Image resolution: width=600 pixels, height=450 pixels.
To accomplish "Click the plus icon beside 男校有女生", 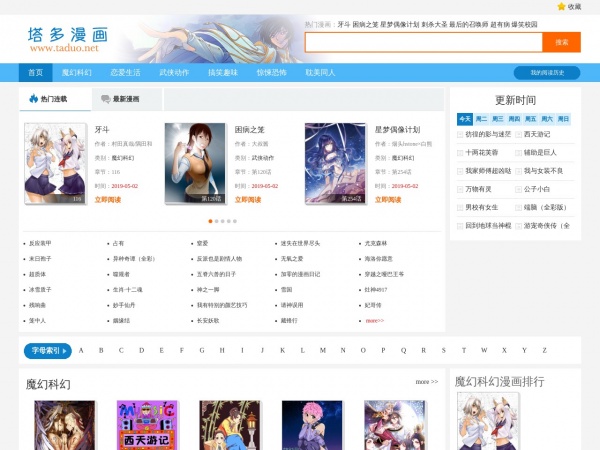I will 460,208.
